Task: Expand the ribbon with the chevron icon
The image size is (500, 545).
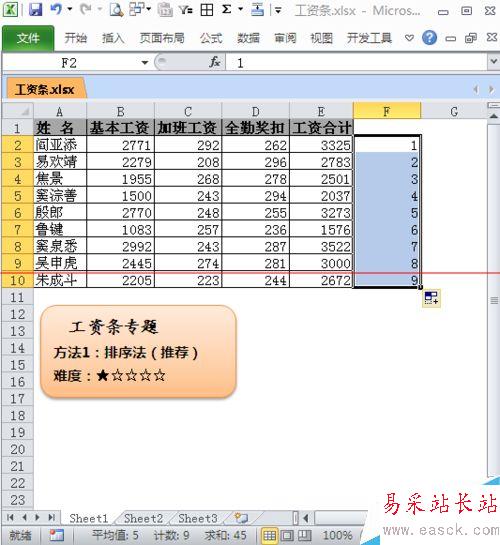Action: click(409, 38)
